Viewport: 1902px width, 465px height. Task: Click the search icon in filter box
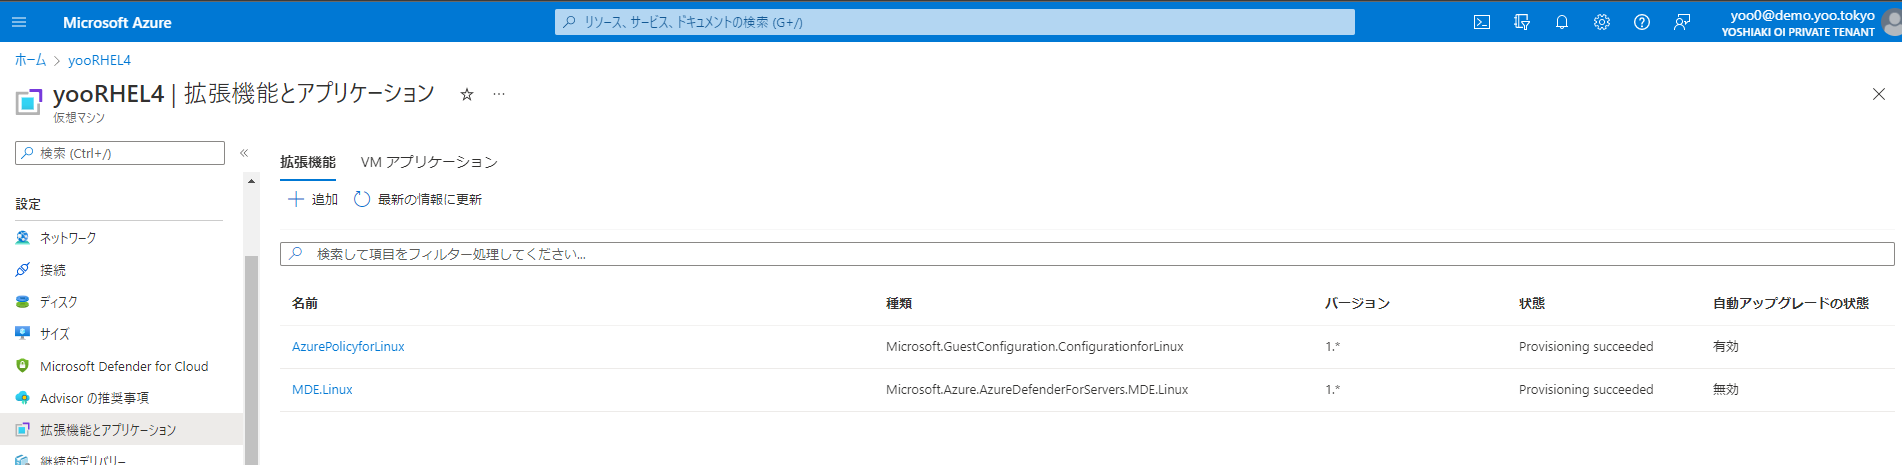(x=296, y=254)
